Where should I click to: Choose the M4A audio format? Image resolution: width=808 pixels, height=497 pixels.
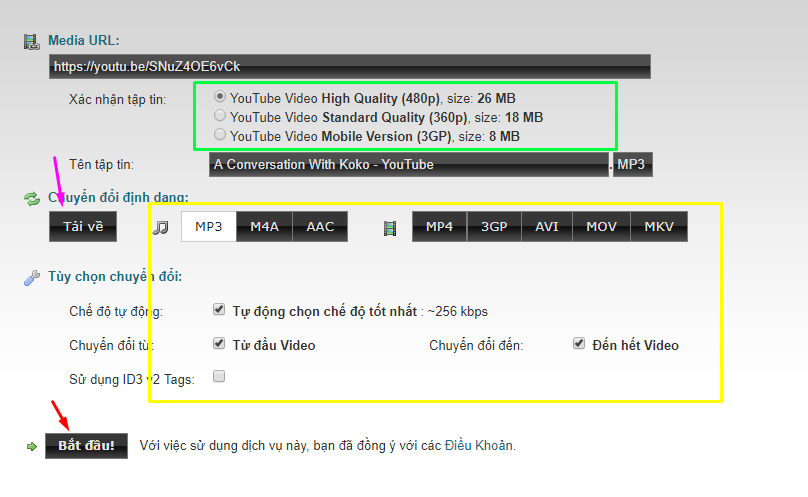pyautogui.click(x=264, y=227)
